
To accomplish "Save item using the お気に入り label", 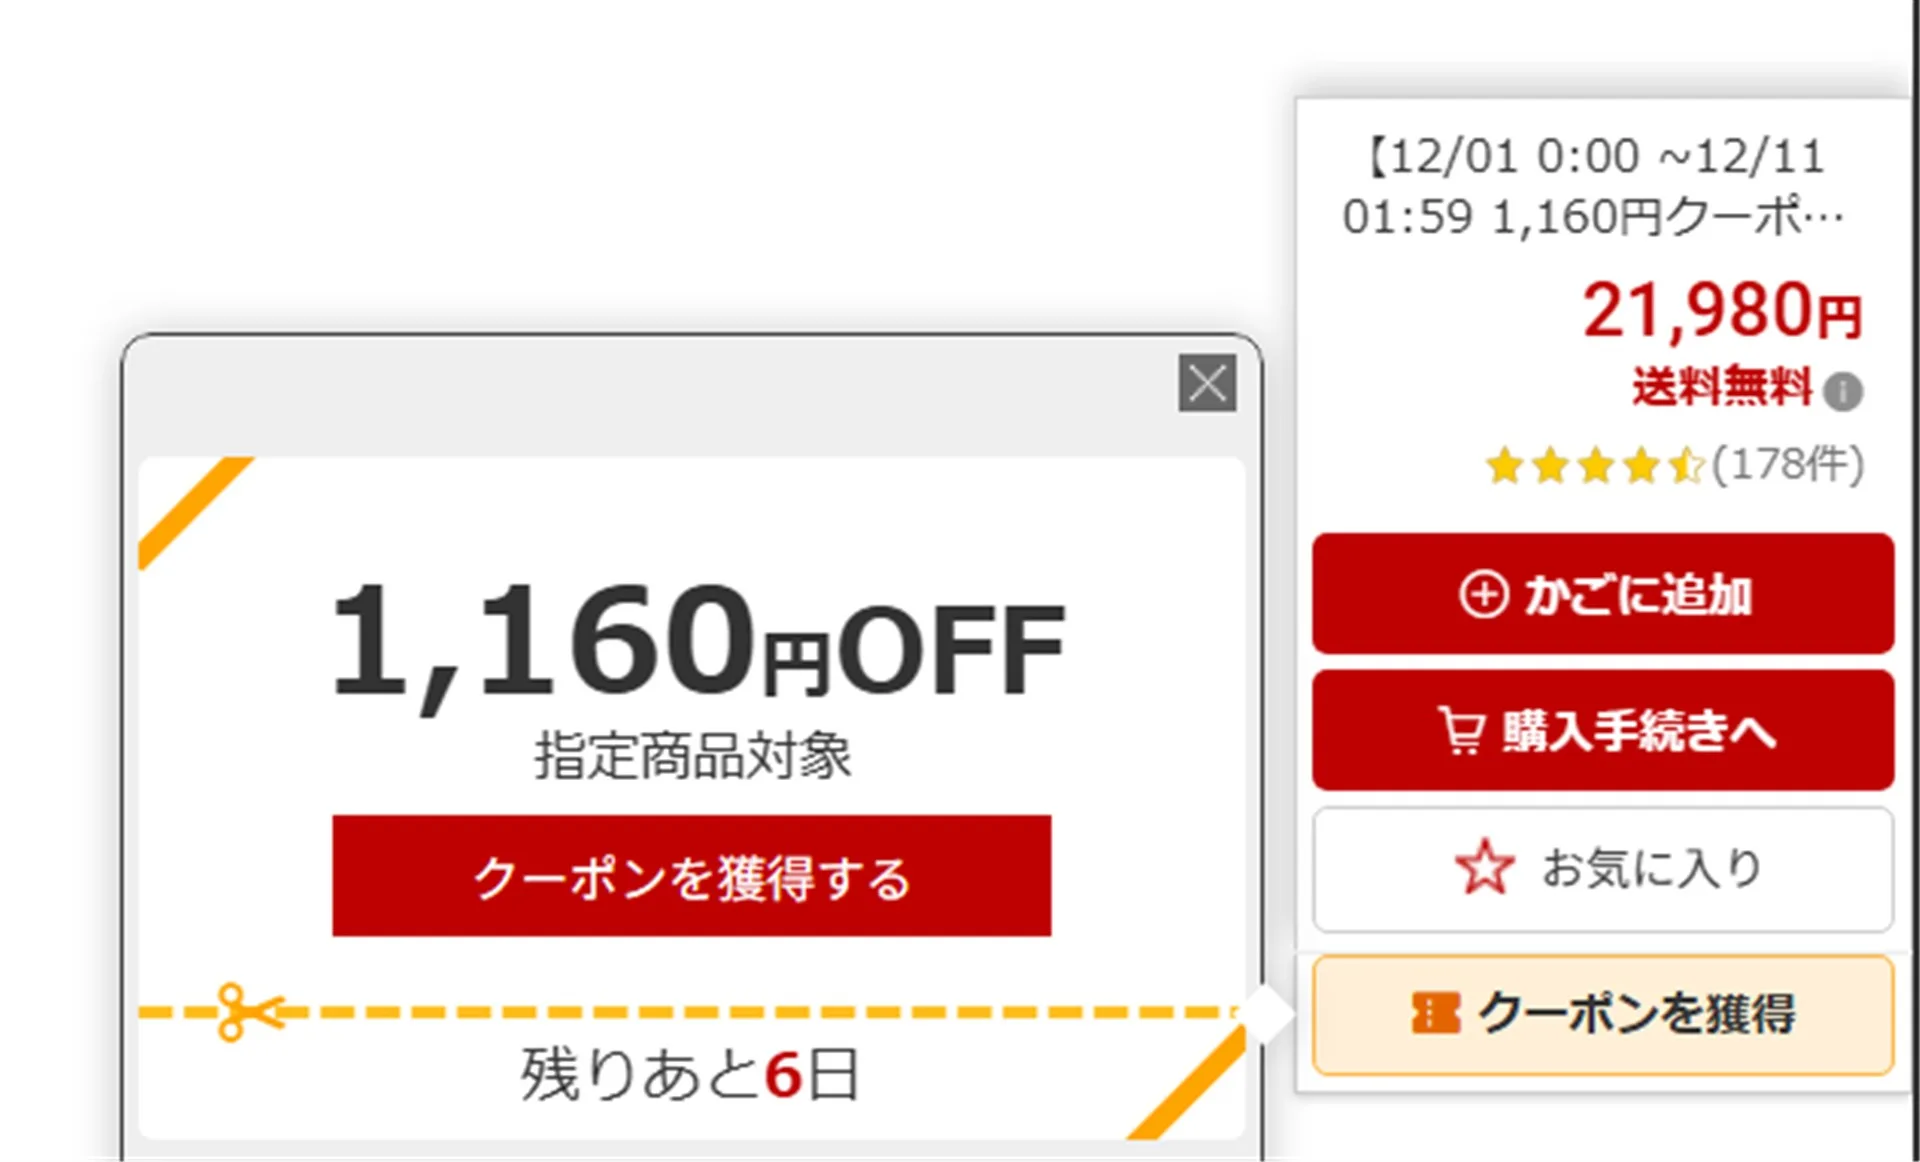I will pos(1651,868).
